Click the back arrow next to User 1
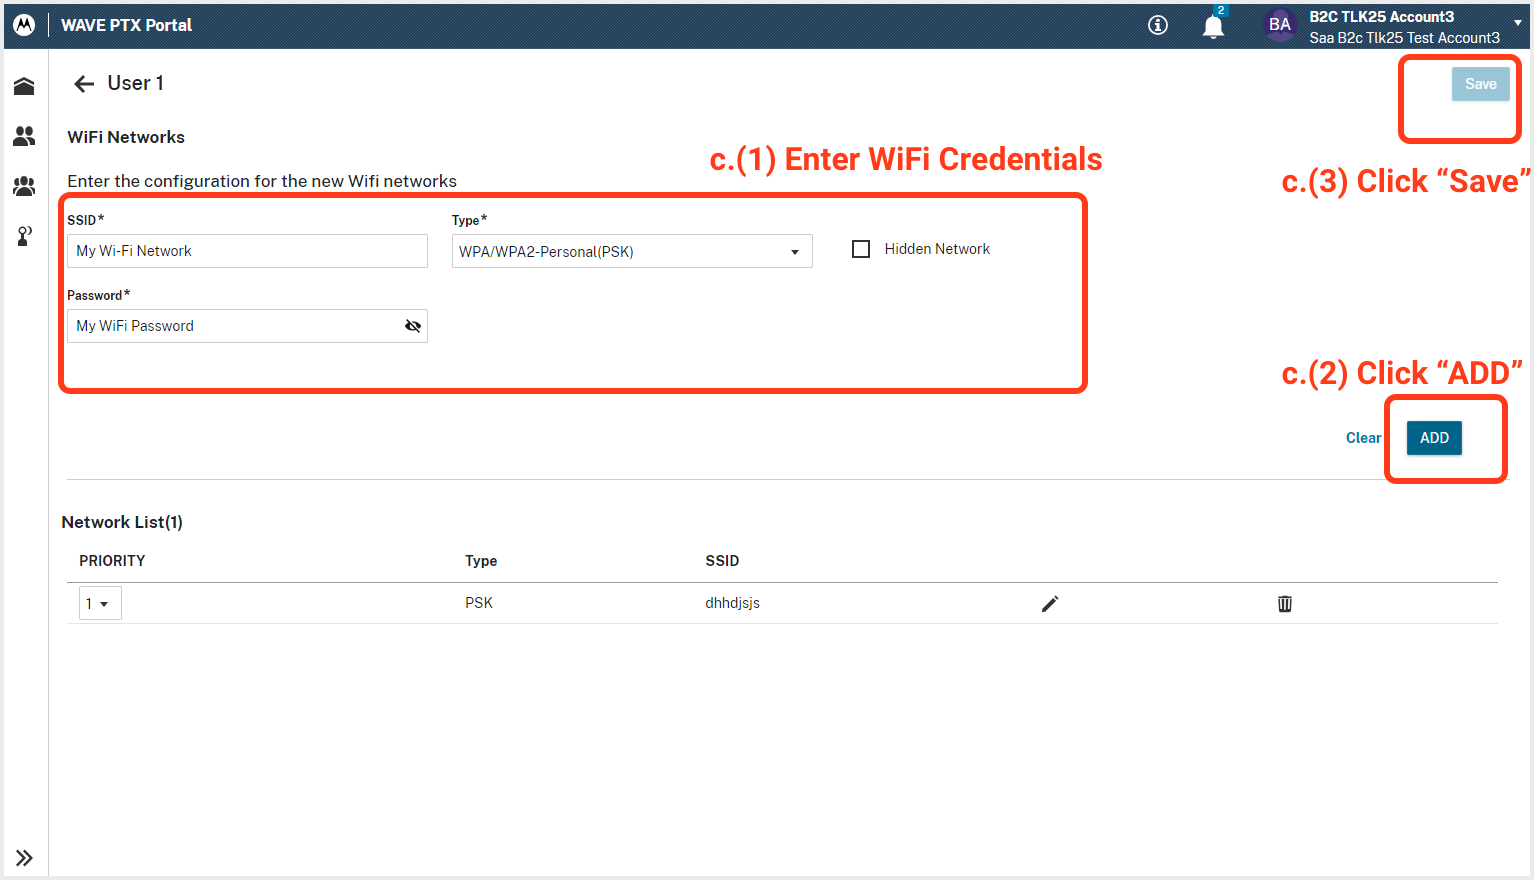 [x=83, y=83]
